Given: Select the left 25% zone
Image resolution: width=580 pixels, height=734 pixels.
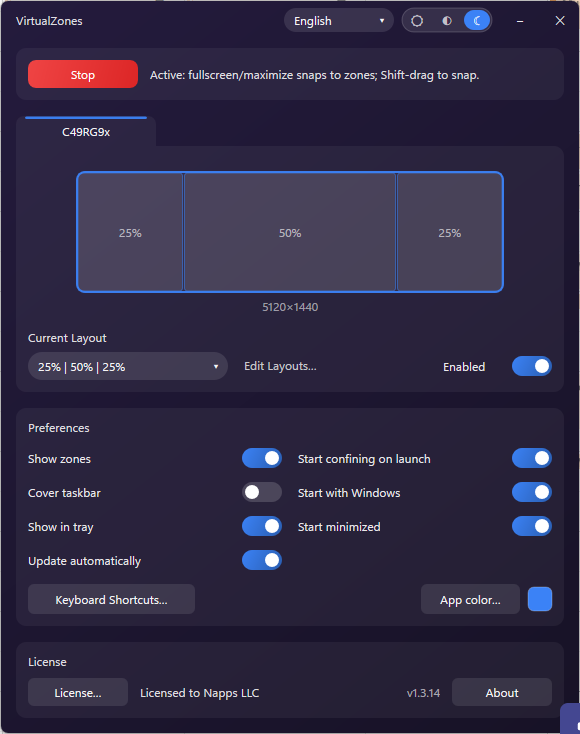Looking at the screenshot, I should 130,232.
